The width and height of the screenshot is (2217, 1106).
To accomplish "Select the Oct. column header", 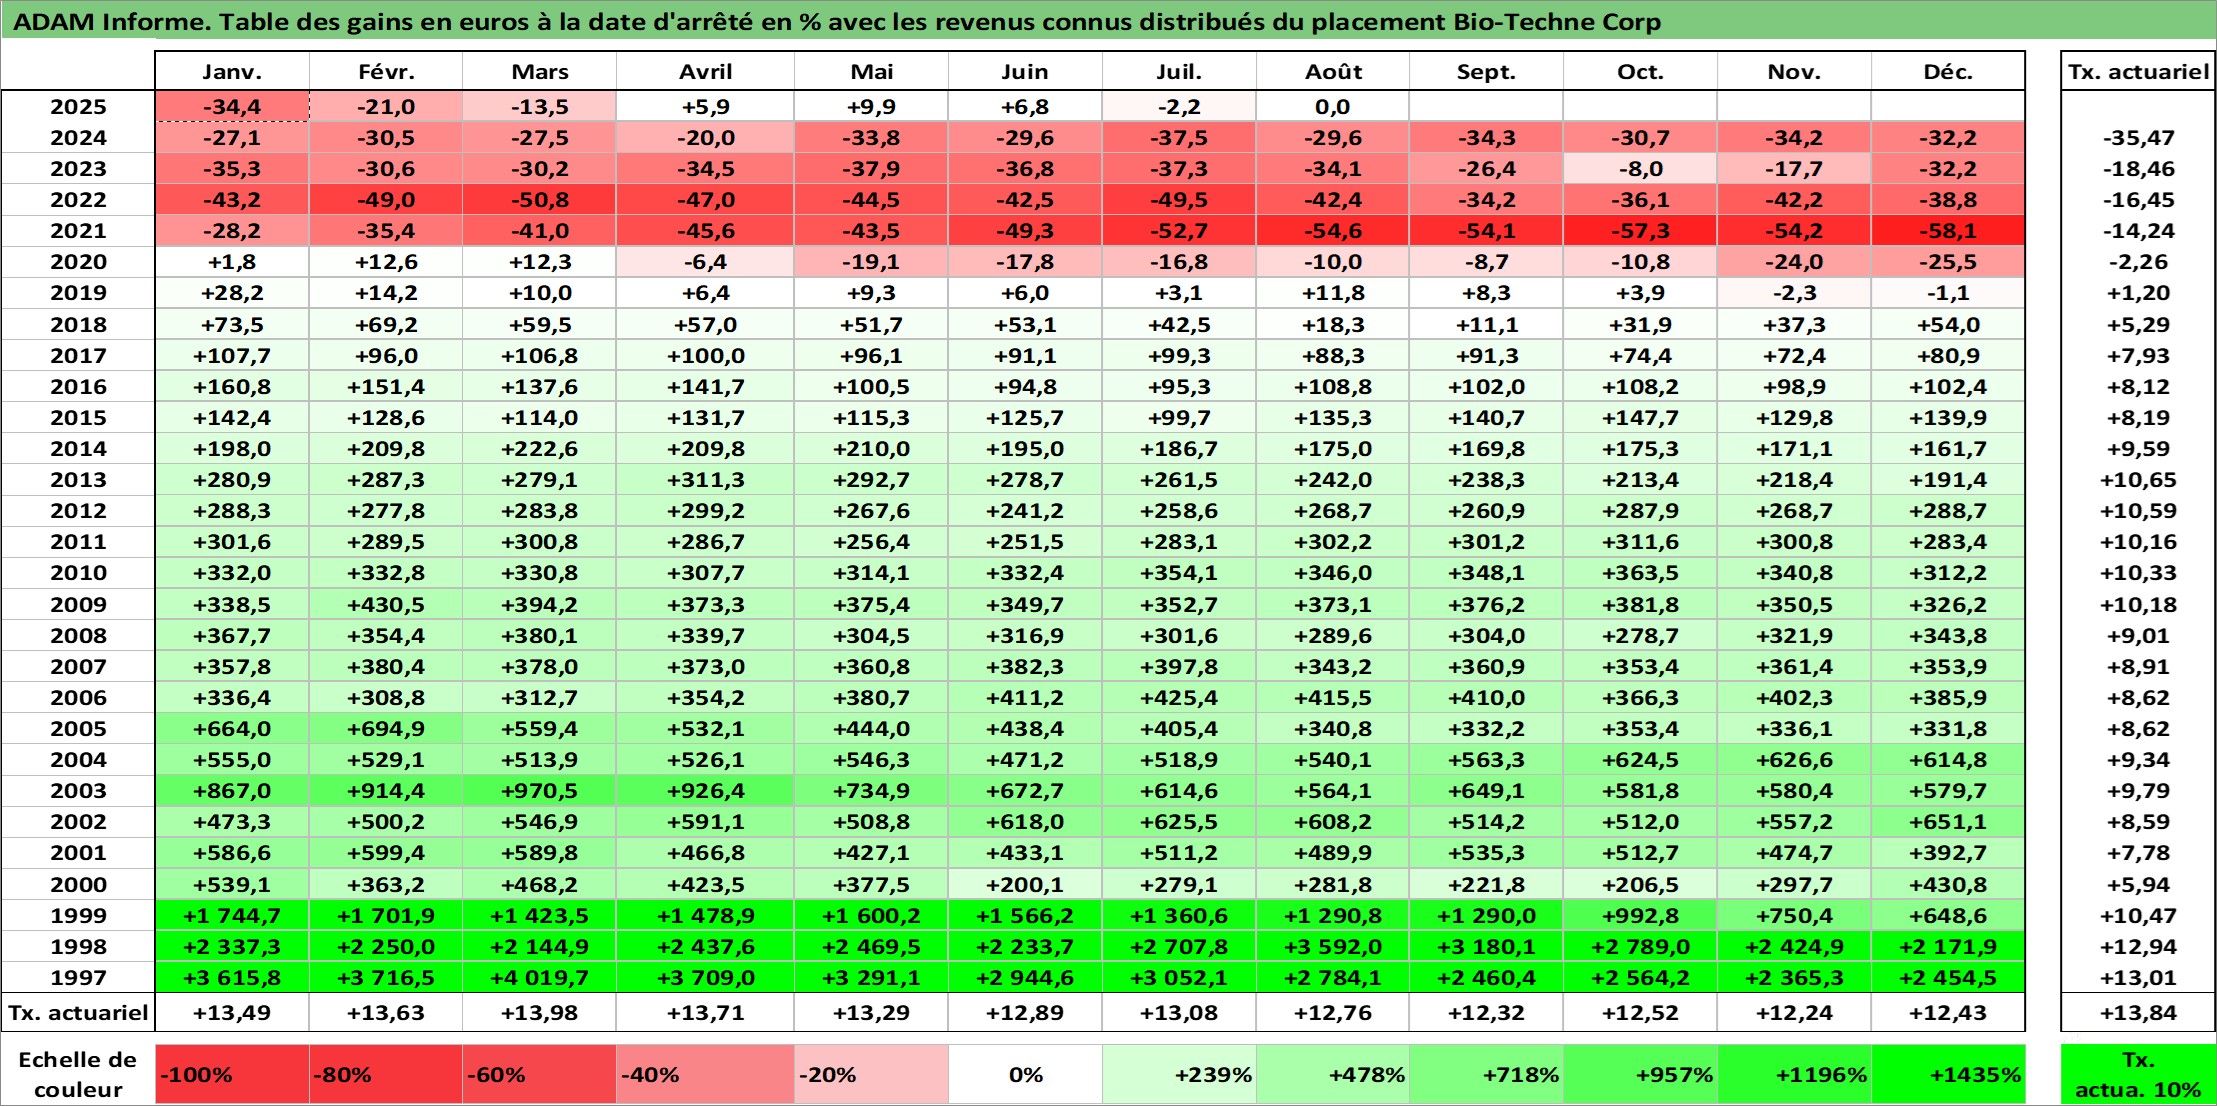I will click(1640, 72).
